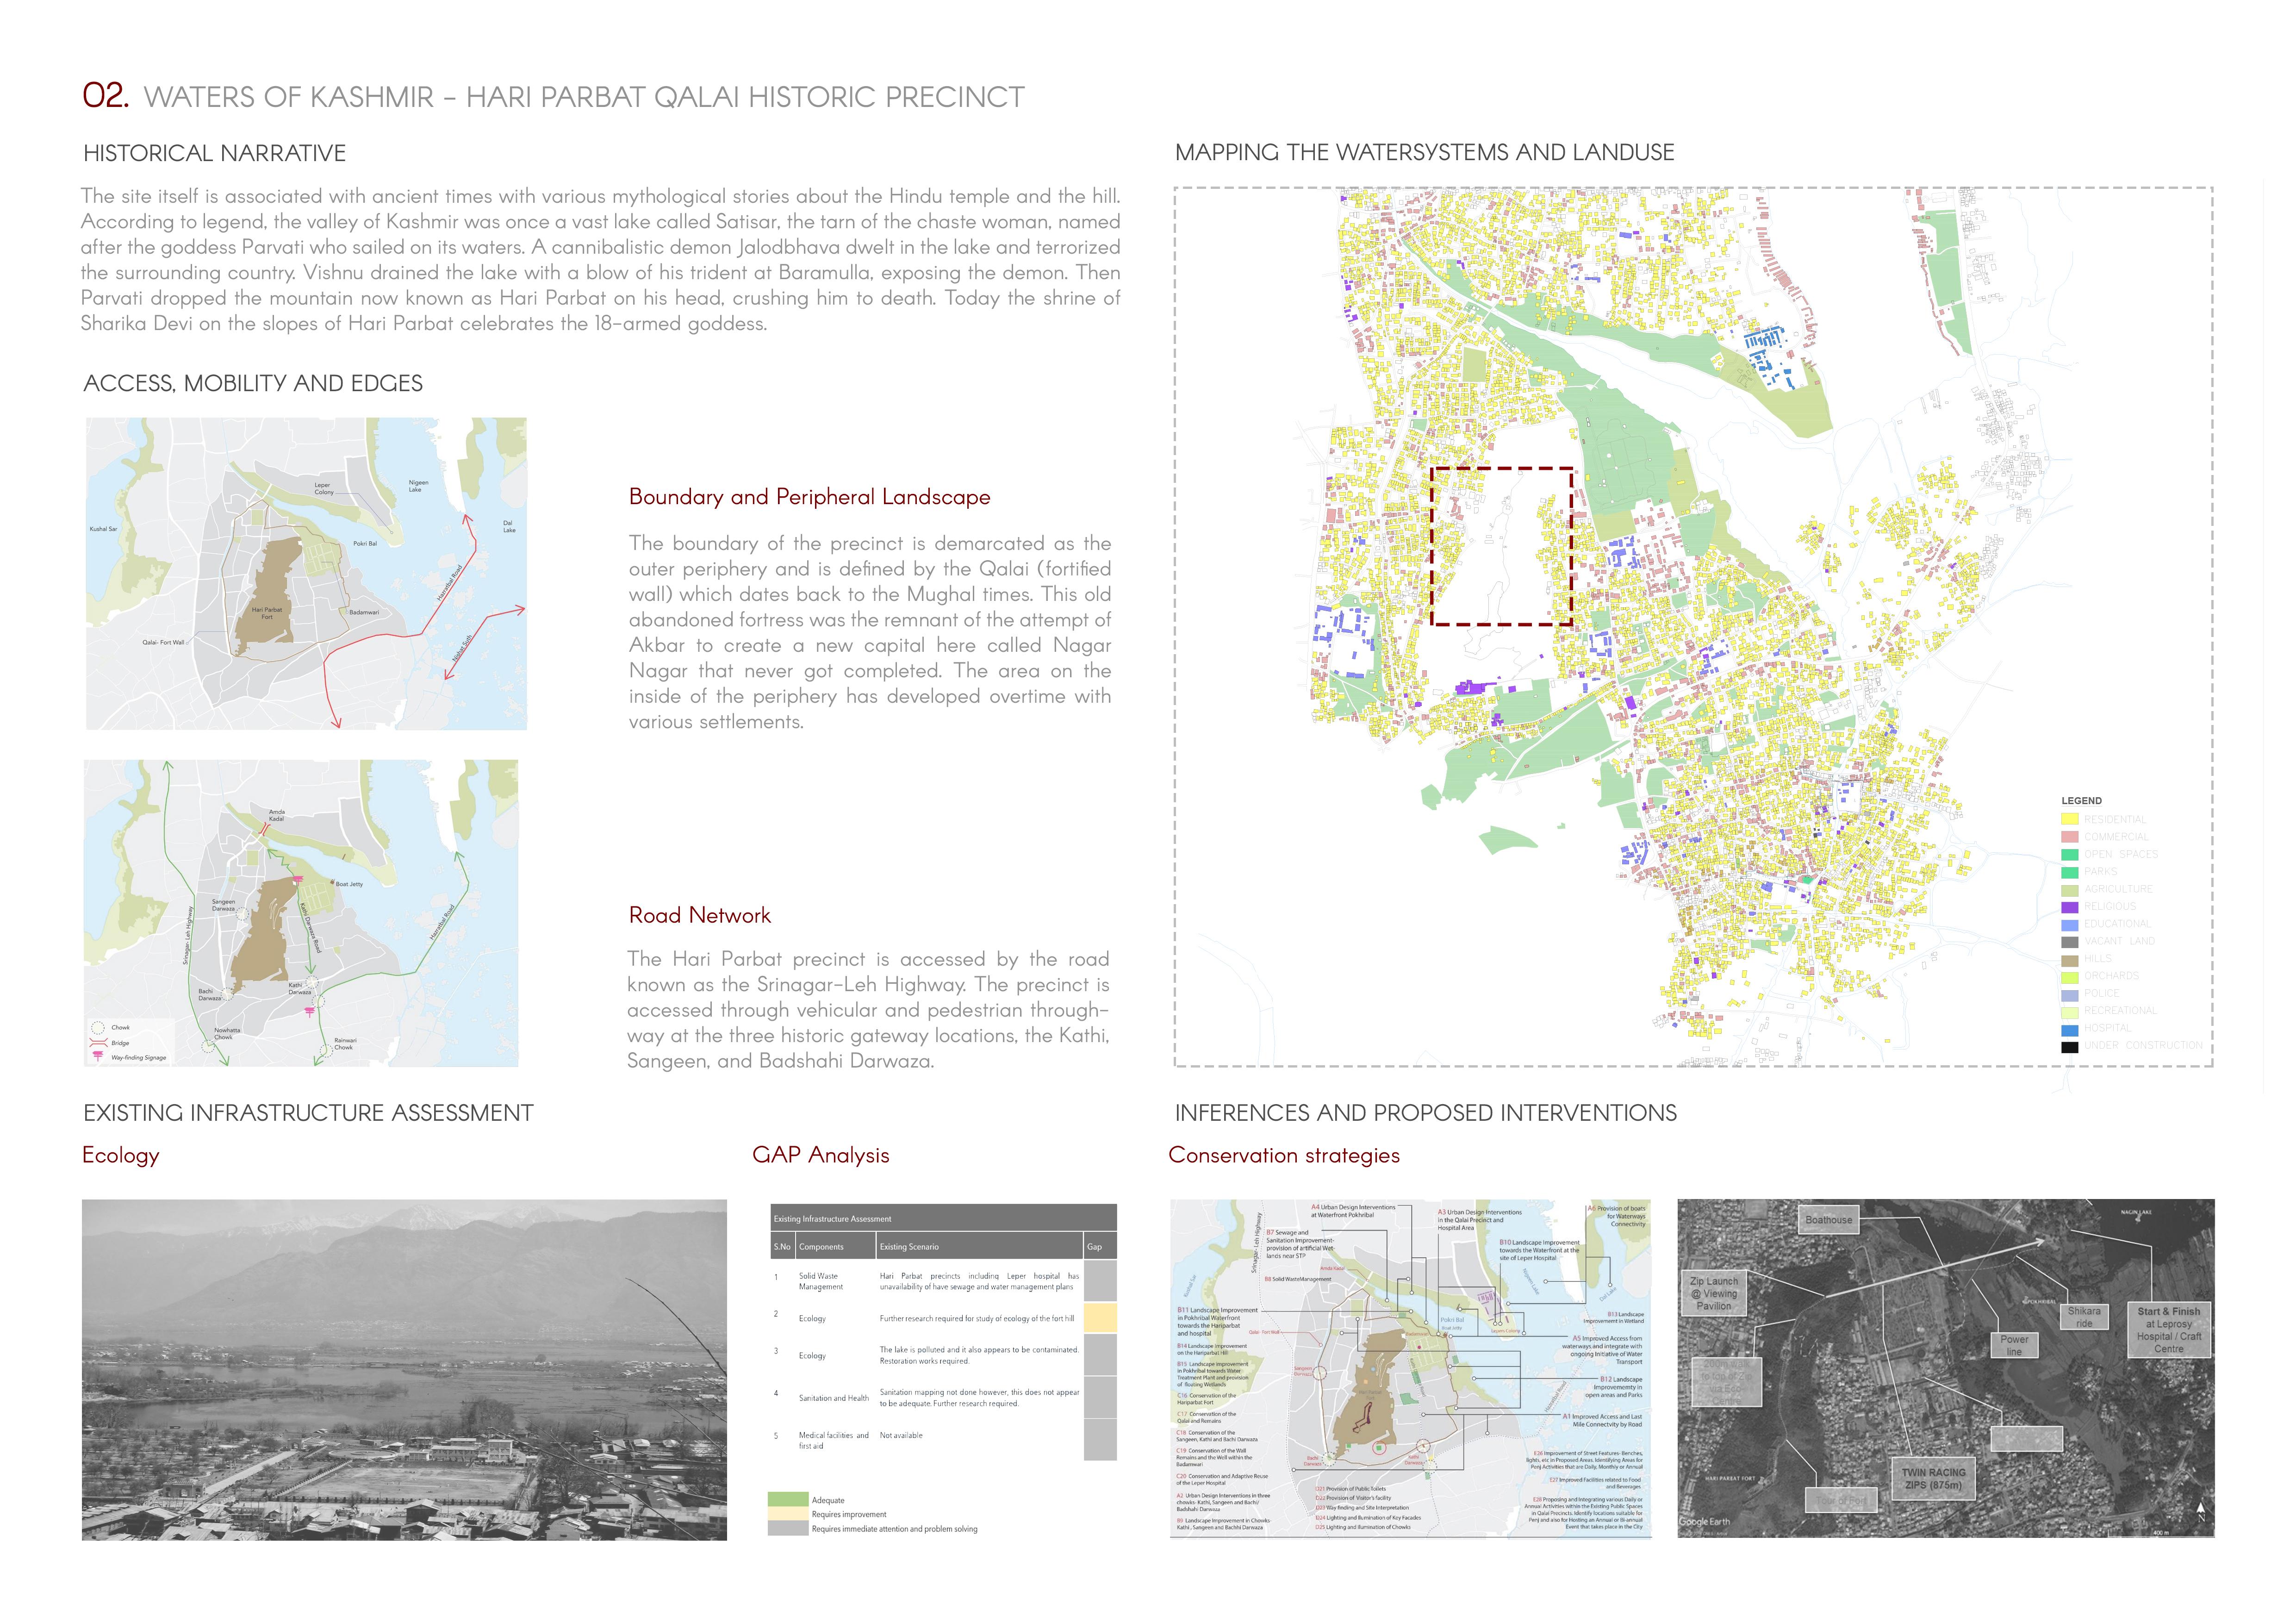Click the north arrow on Google Earth image
This screenshot has height=1624, width=2296.
tap(2201, 1512)
